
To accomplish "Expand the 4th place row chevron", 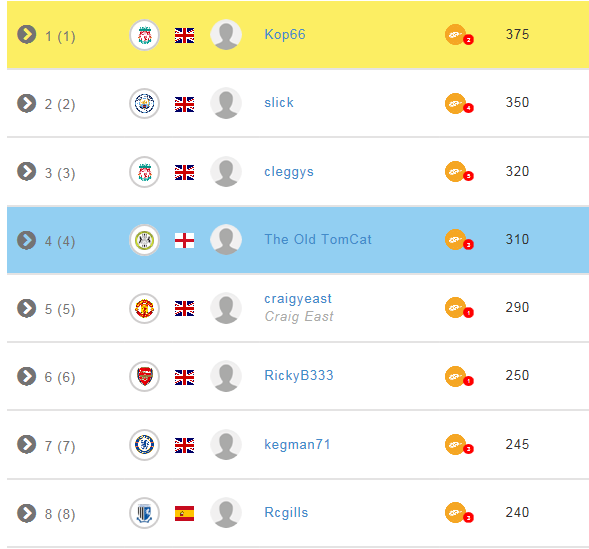I will [x=27, y=240].
